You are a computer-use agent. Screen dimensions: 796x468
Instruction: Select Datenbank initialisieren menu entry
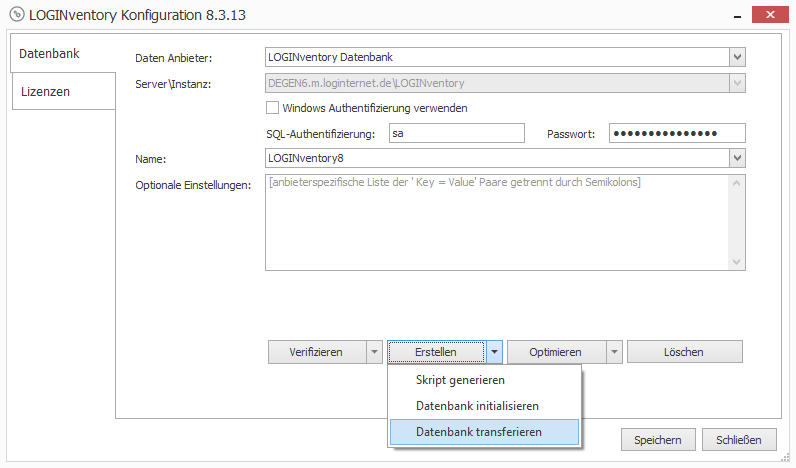[484, 406]
